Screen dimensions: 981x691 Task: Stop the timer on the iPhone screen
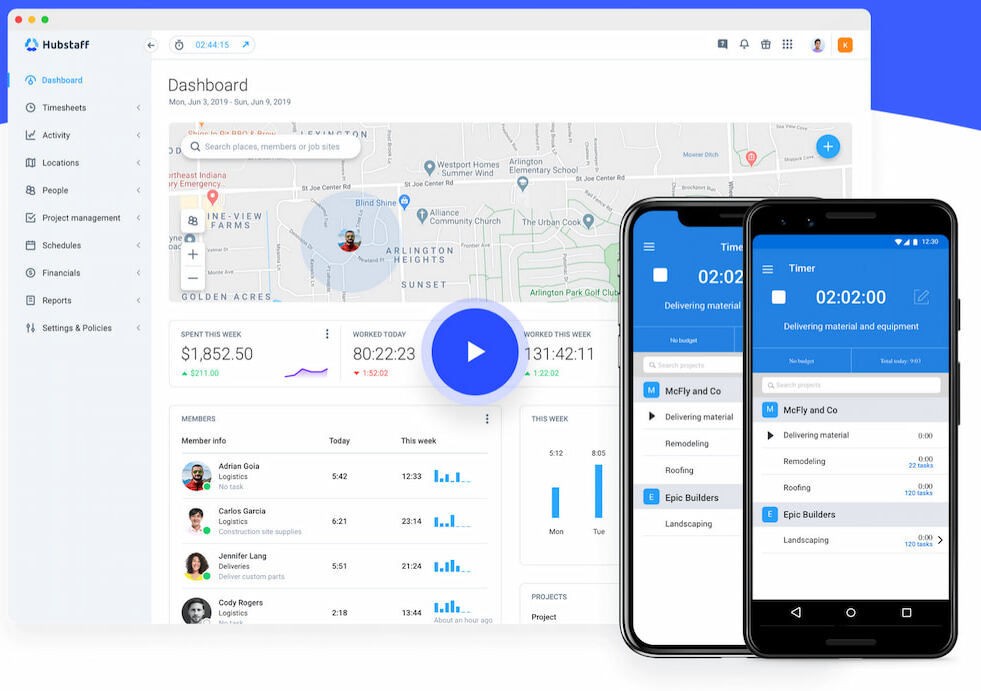pyautogui.click(x=660, y=275)
